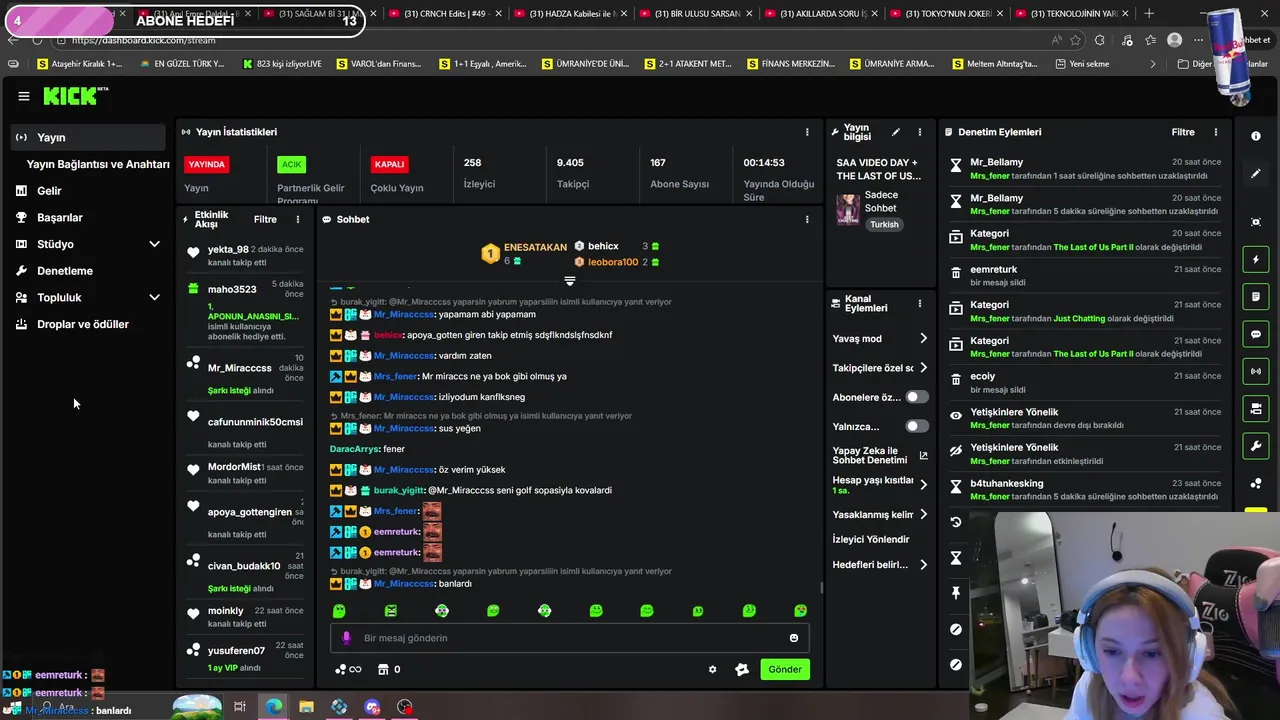Screen dimensions: 1280x720
Task: Open Yapay Zeka ile Sohbet Denetimi link
Action: click(880, 455)
